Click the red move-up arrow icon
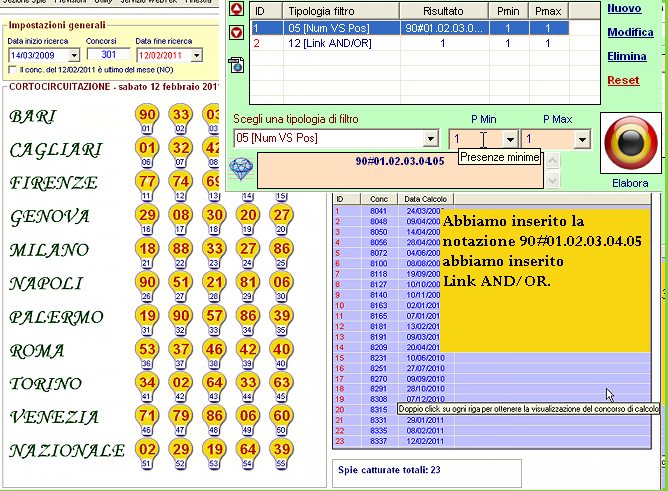 pos(236,10)
